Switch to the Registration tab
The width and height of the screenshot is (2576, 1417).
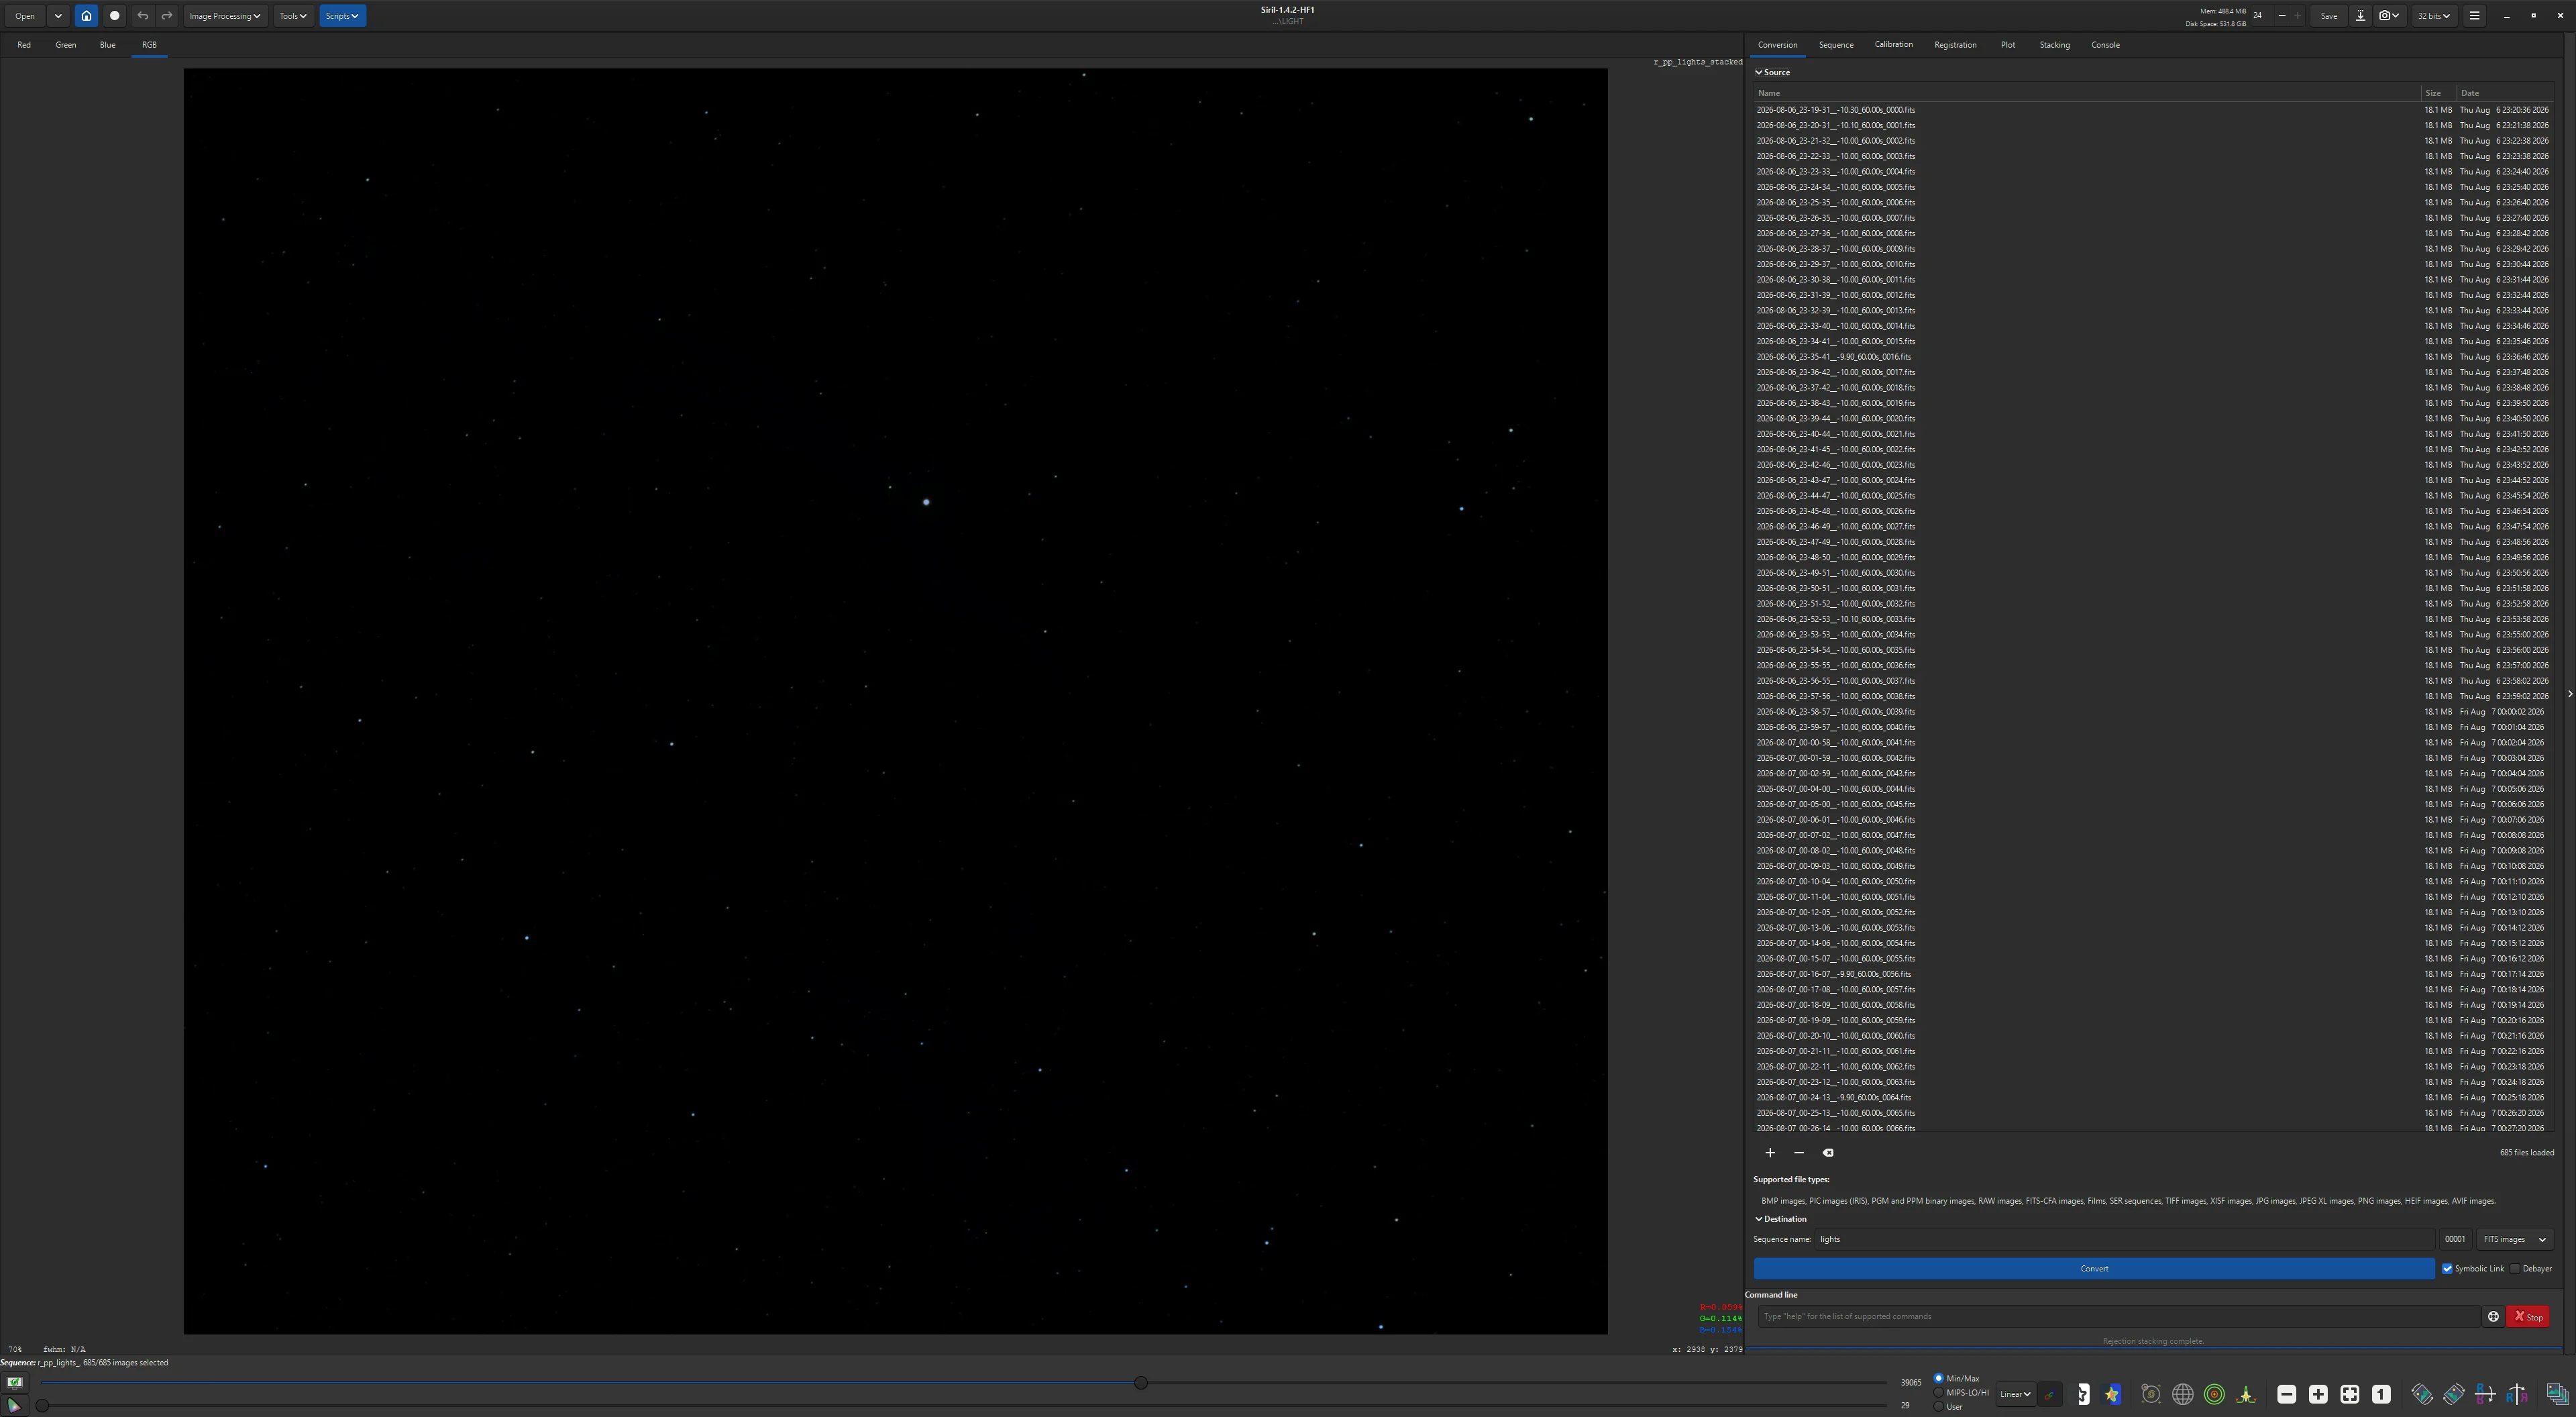tap(1955, 45)
